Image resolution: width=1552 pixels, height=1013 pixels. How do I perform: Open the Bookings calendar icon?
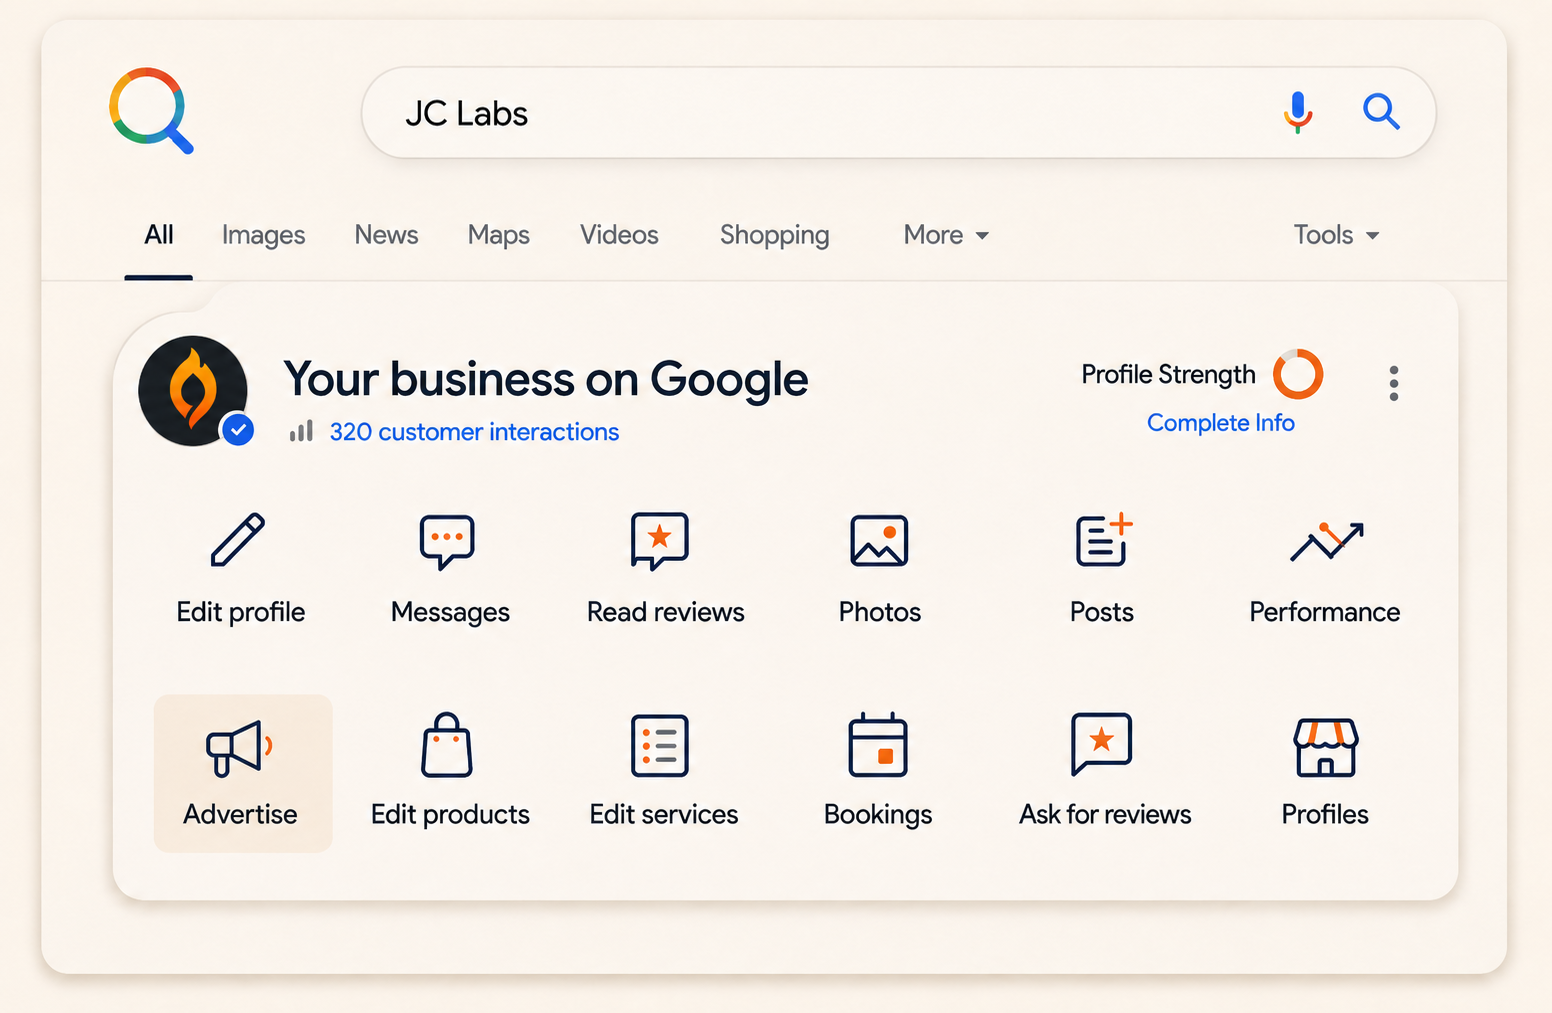point(878,745)
